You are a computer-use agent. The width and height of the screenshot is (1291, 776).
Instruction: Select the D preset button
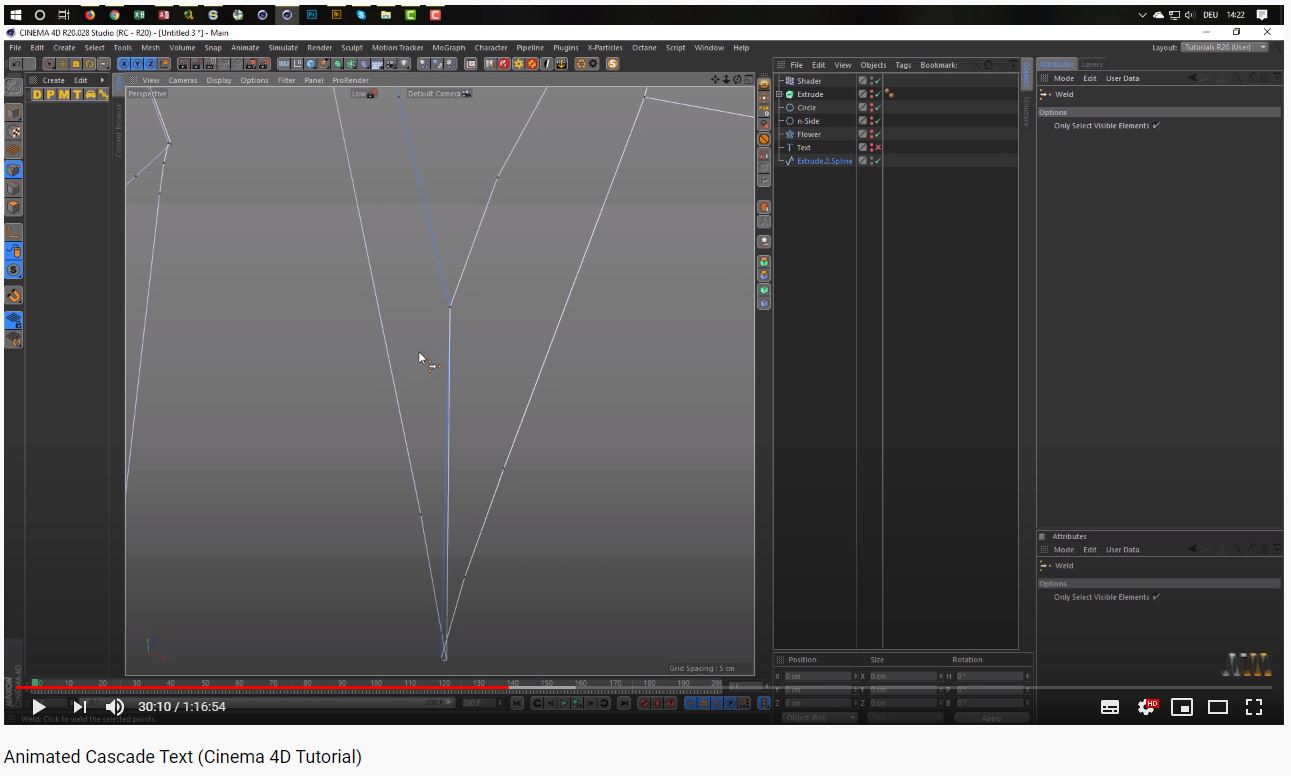pos(37,94)
